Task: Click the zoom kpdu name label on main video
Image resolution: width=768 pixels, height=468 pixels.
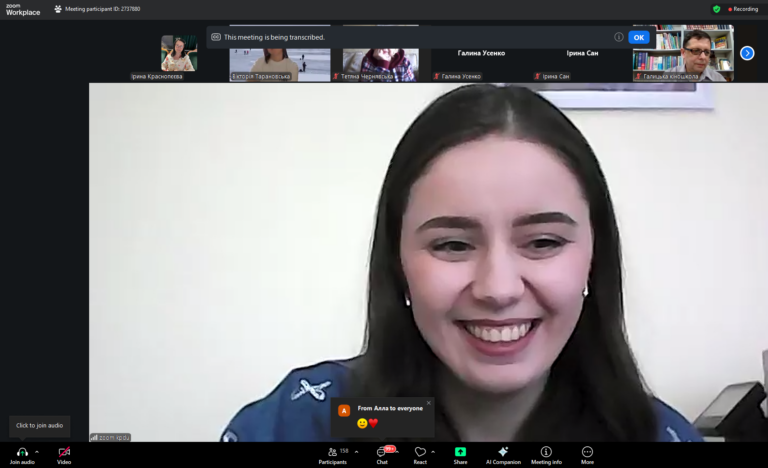Action: 110,437
